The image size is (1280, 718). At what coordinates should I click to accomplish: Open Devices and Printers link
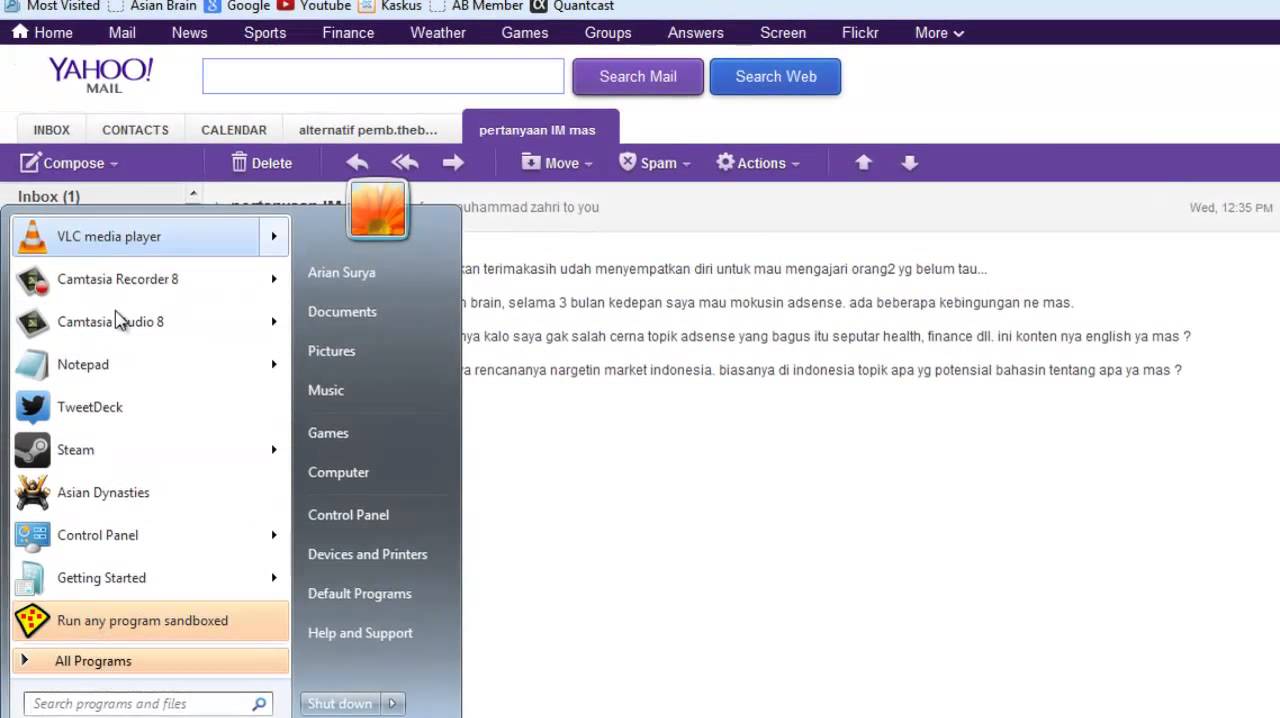click(x=367, y=555)
